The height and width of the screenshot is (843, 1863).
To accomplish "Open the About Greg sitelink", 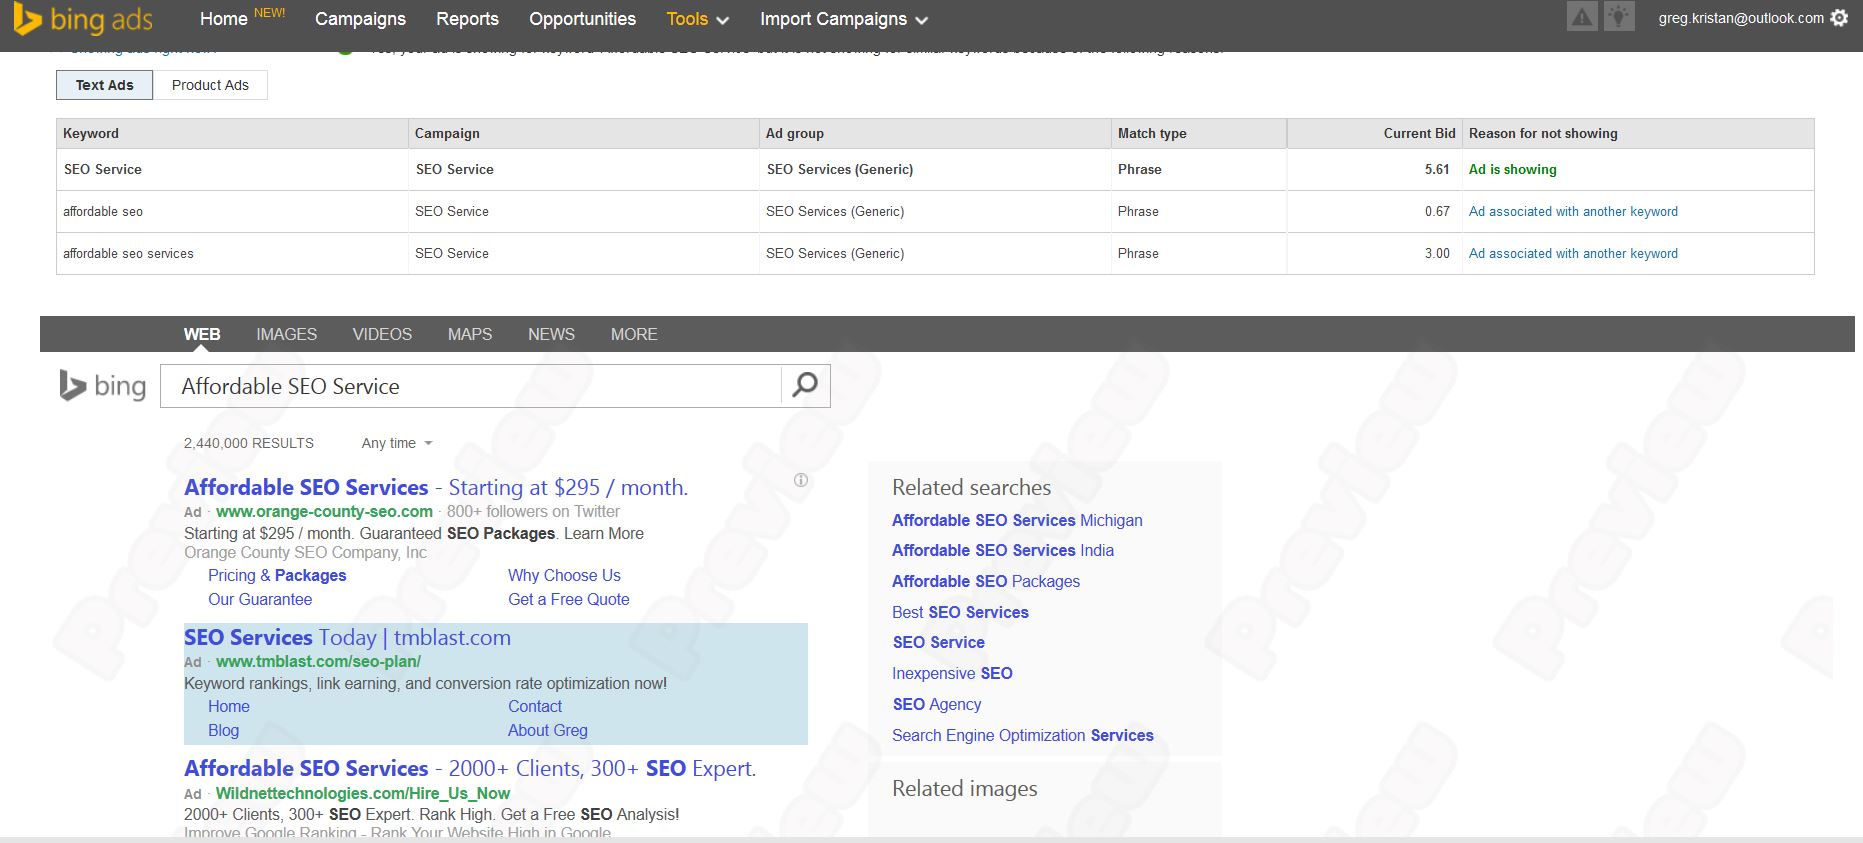I will [548, 730].
